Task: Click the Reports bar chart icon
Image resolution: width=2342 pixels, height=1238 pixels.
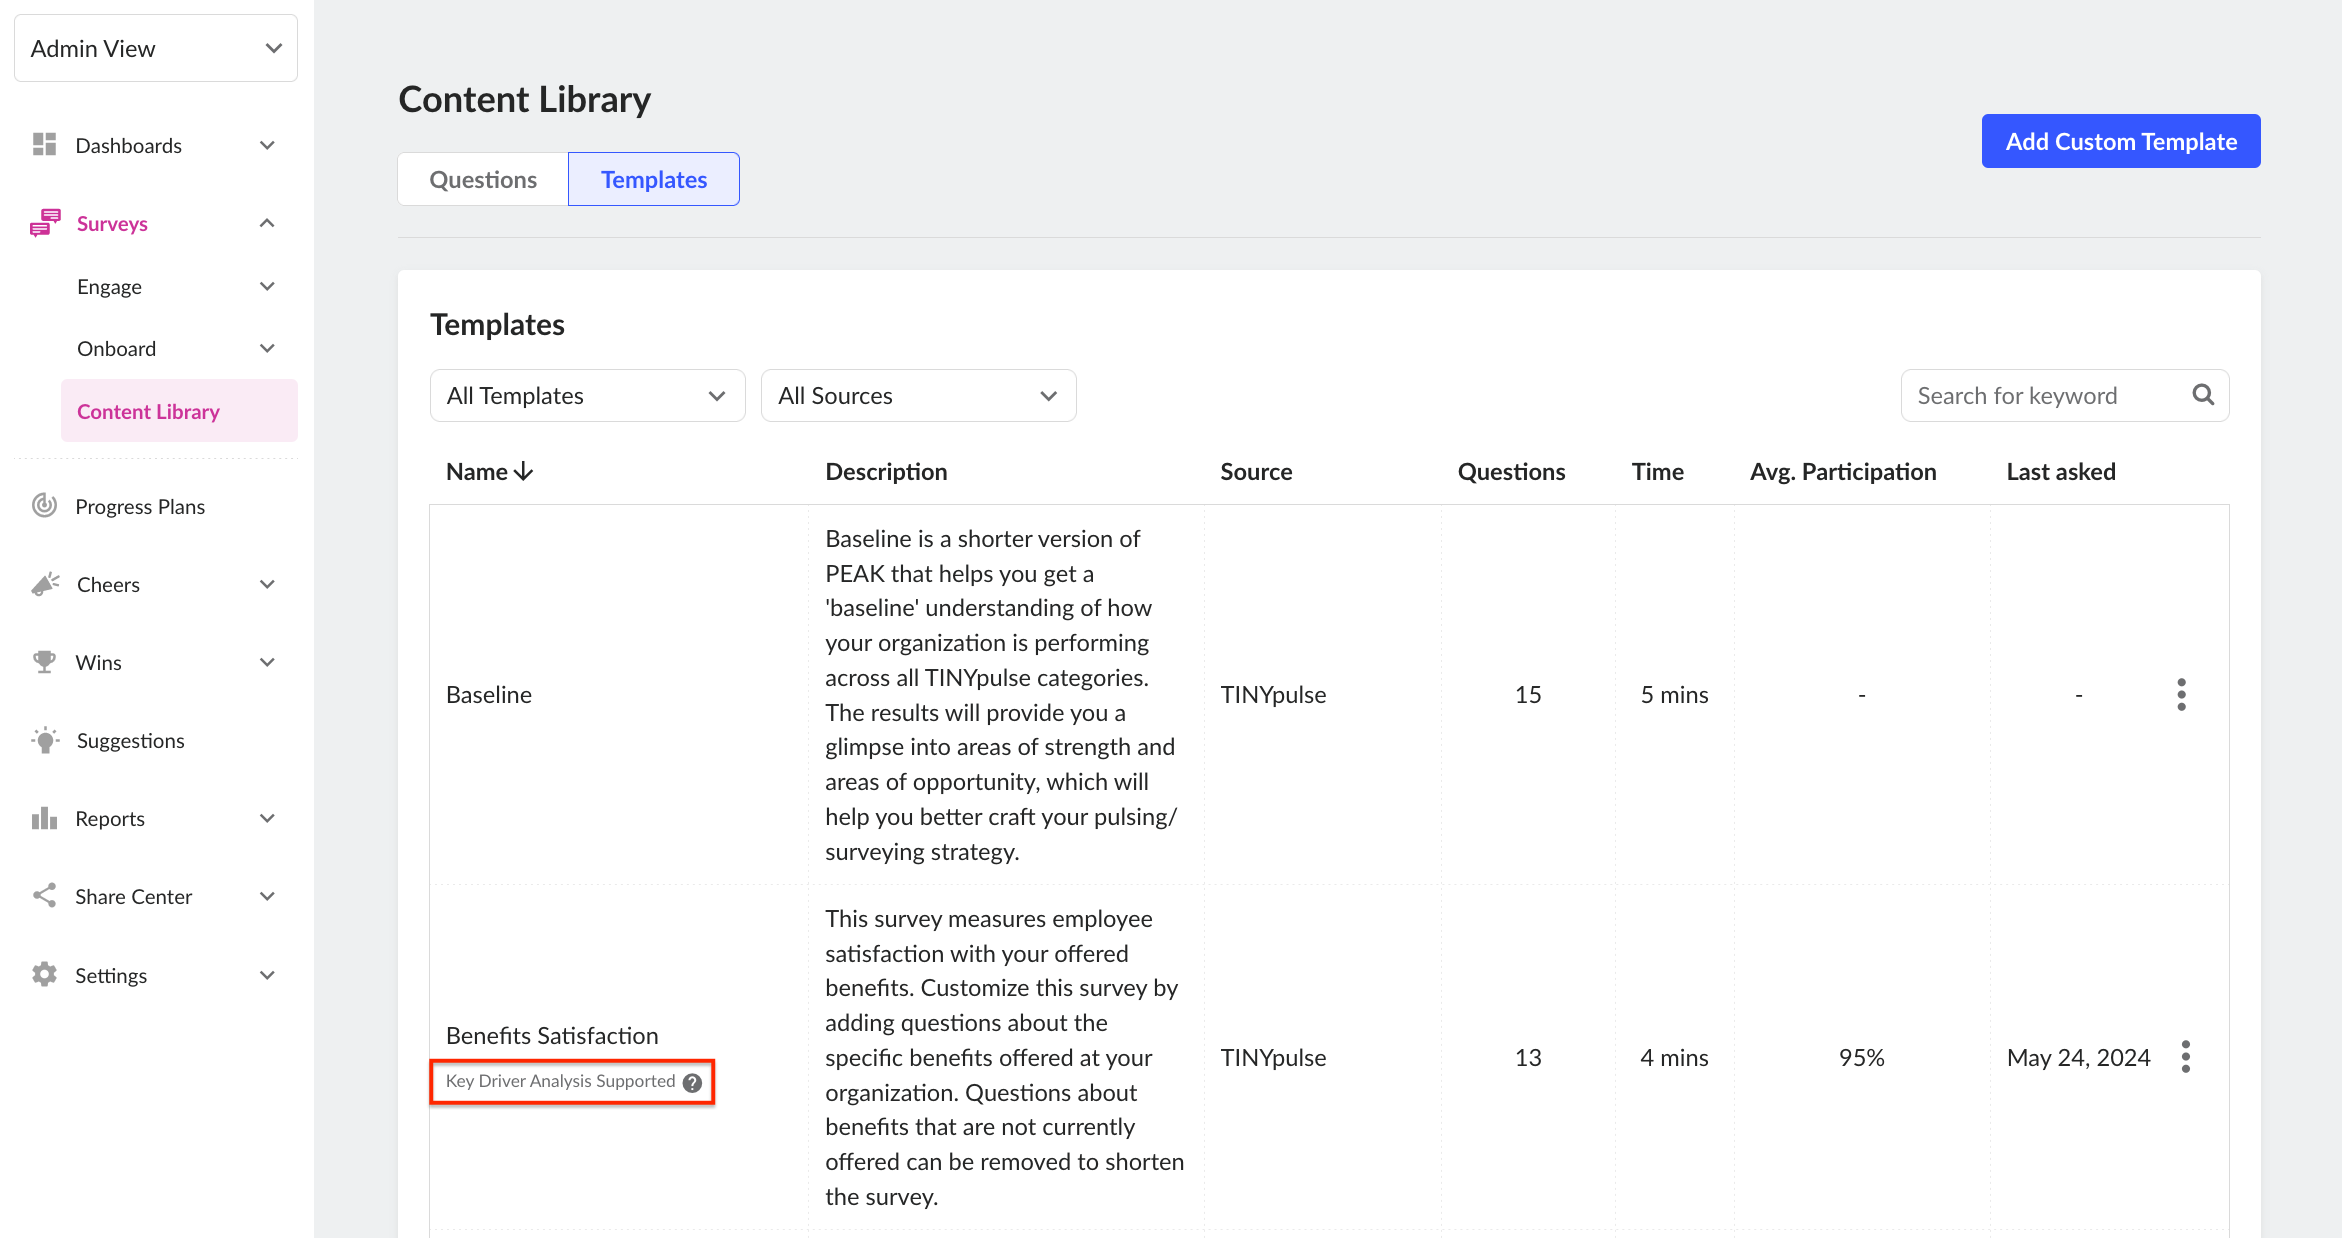Action: tap(44, 818)
